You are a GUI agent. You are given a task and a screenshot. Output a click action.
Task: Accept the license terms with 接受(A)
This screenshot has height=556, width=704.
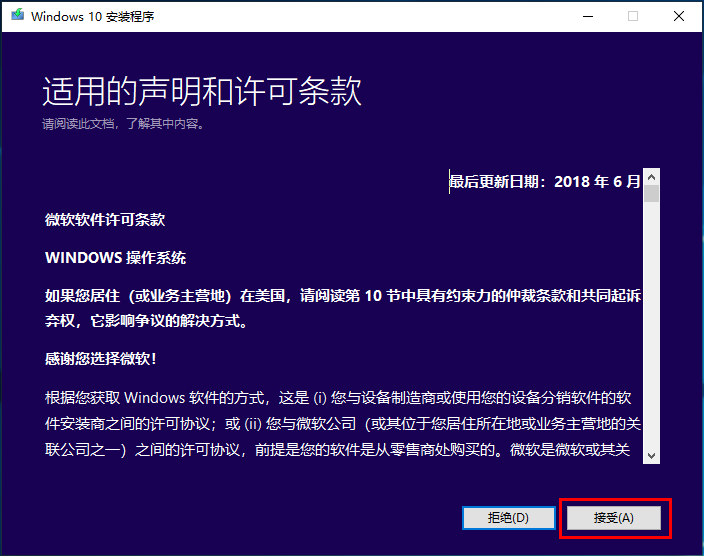tap(614, 518)
